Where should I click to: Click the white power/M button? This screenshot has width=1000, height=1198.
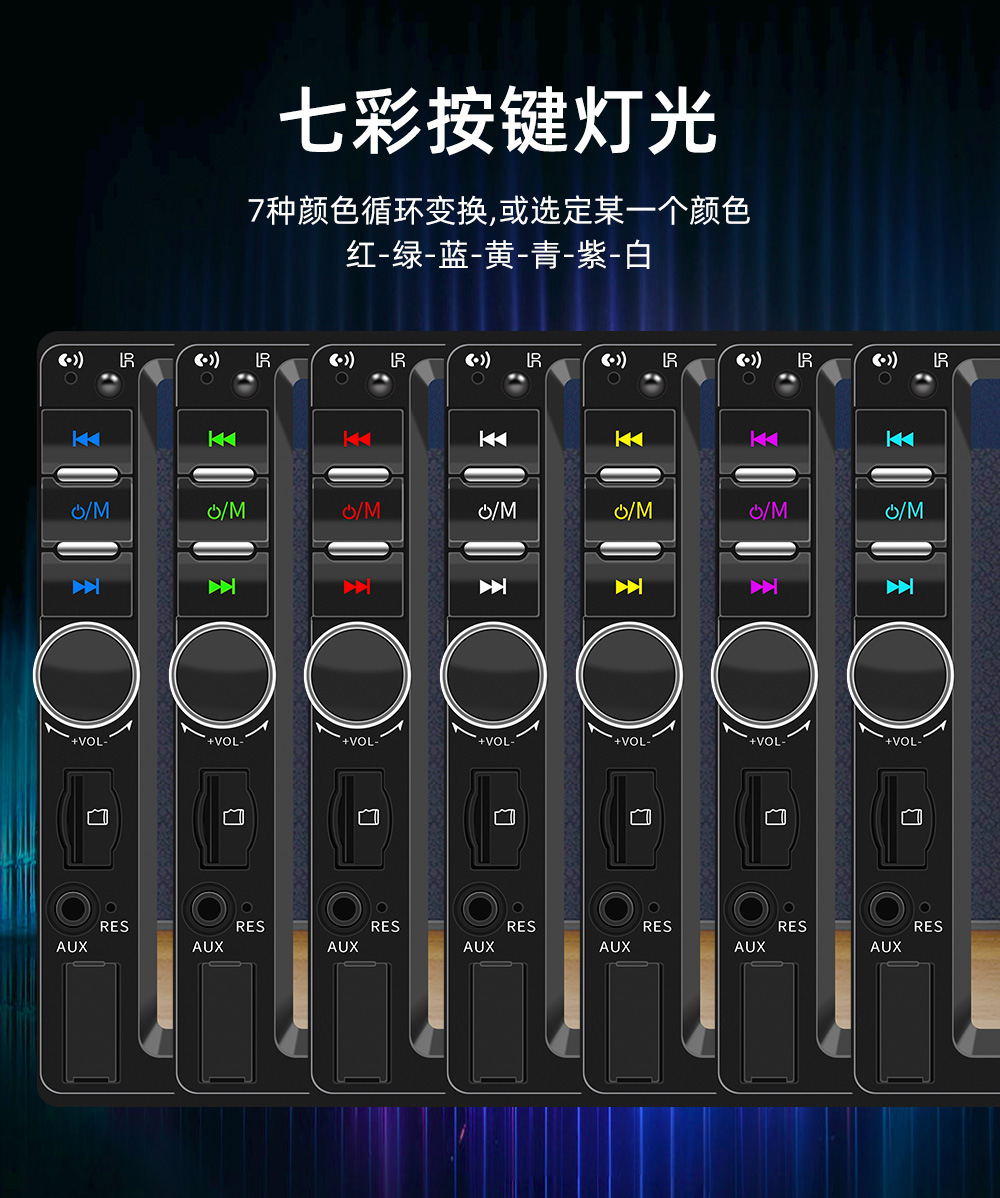click(494, 510)
